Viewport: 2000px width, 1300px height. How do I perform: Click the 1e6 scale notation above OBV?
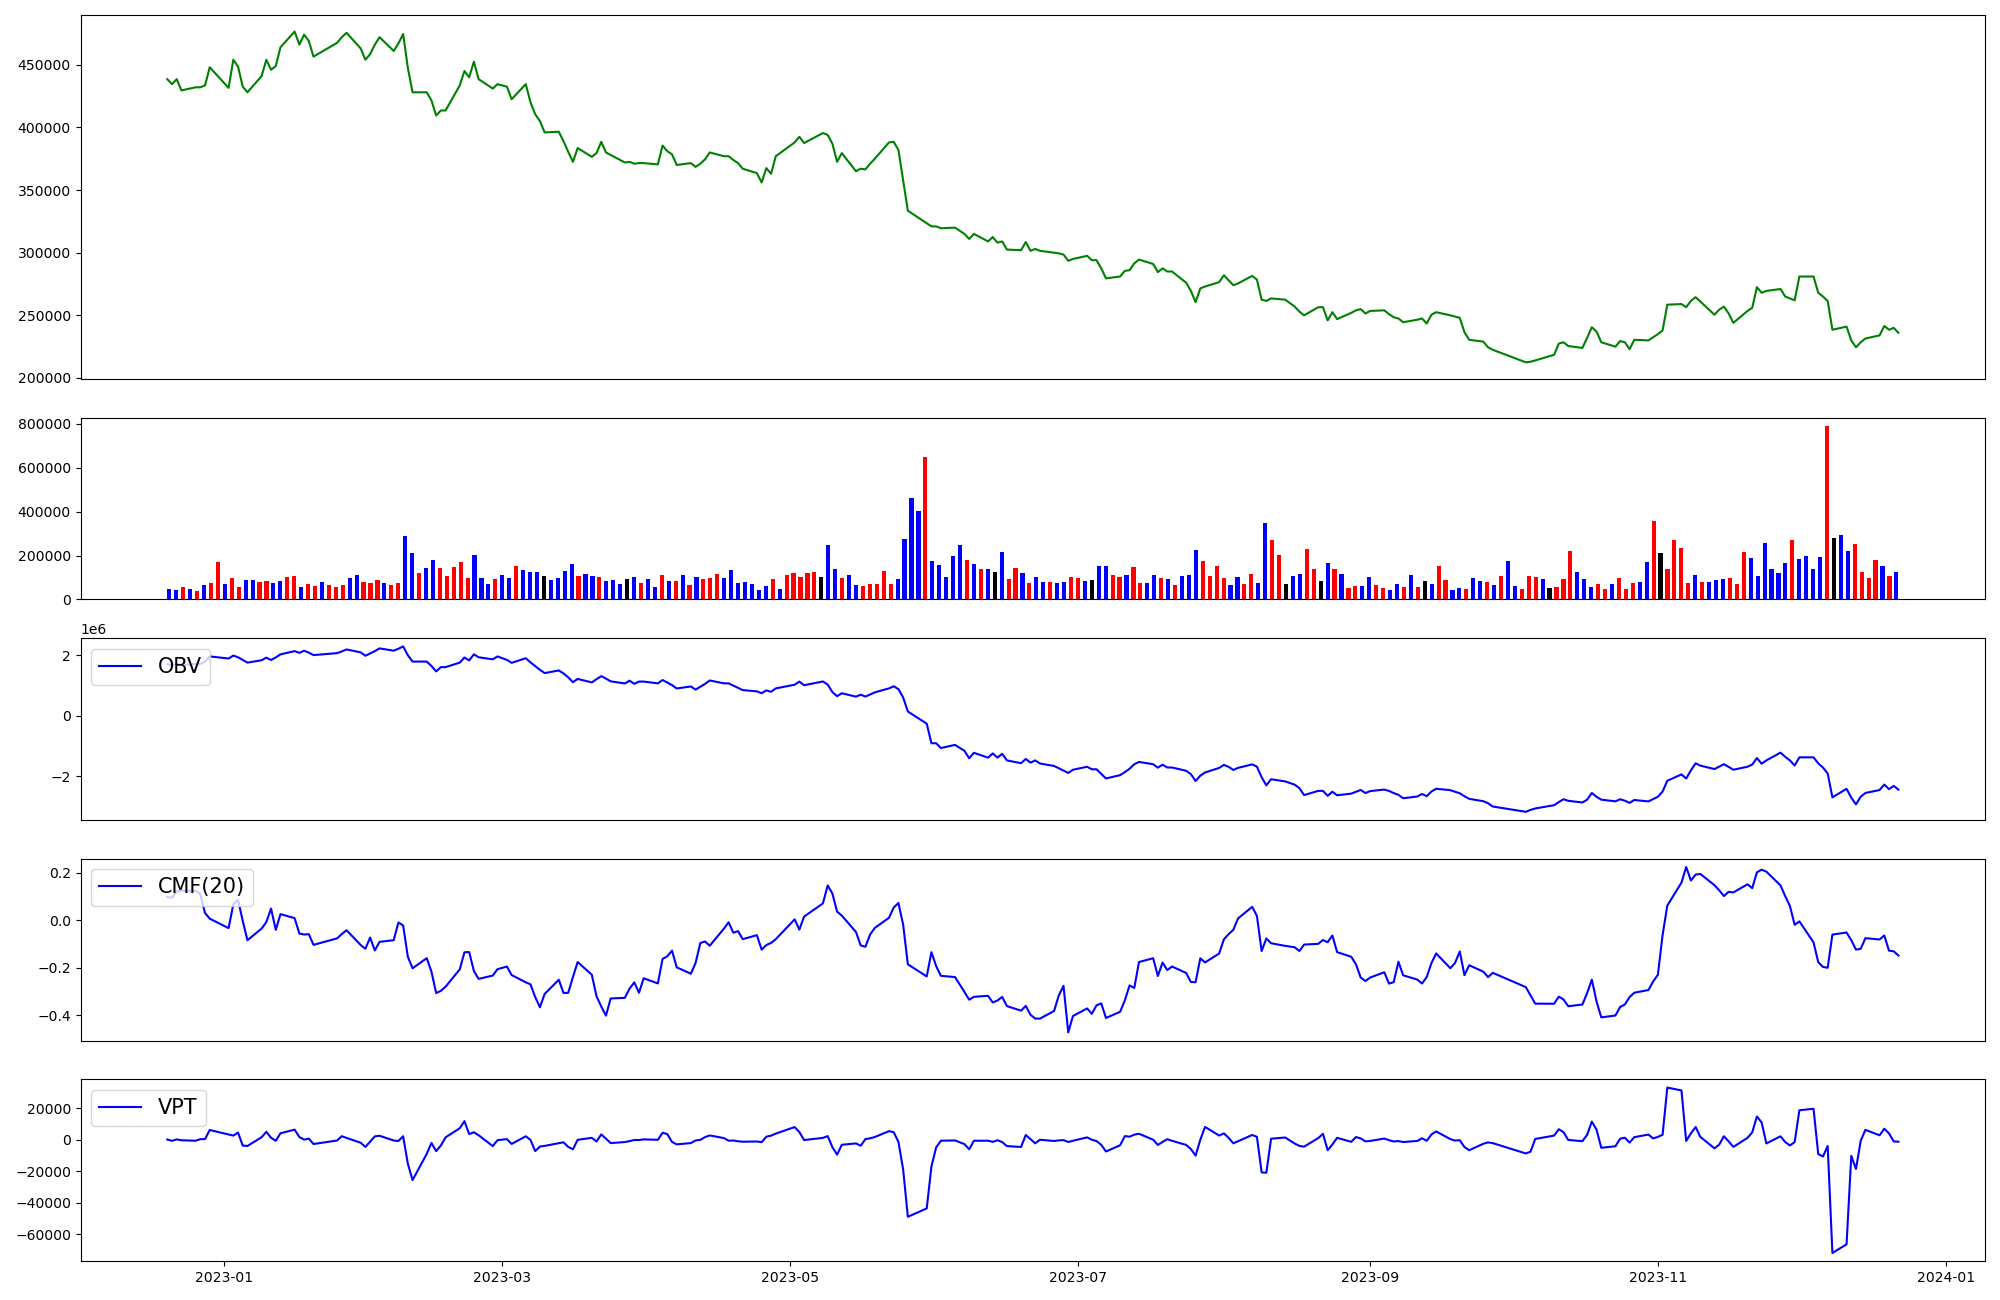click(x=93, y=629)
